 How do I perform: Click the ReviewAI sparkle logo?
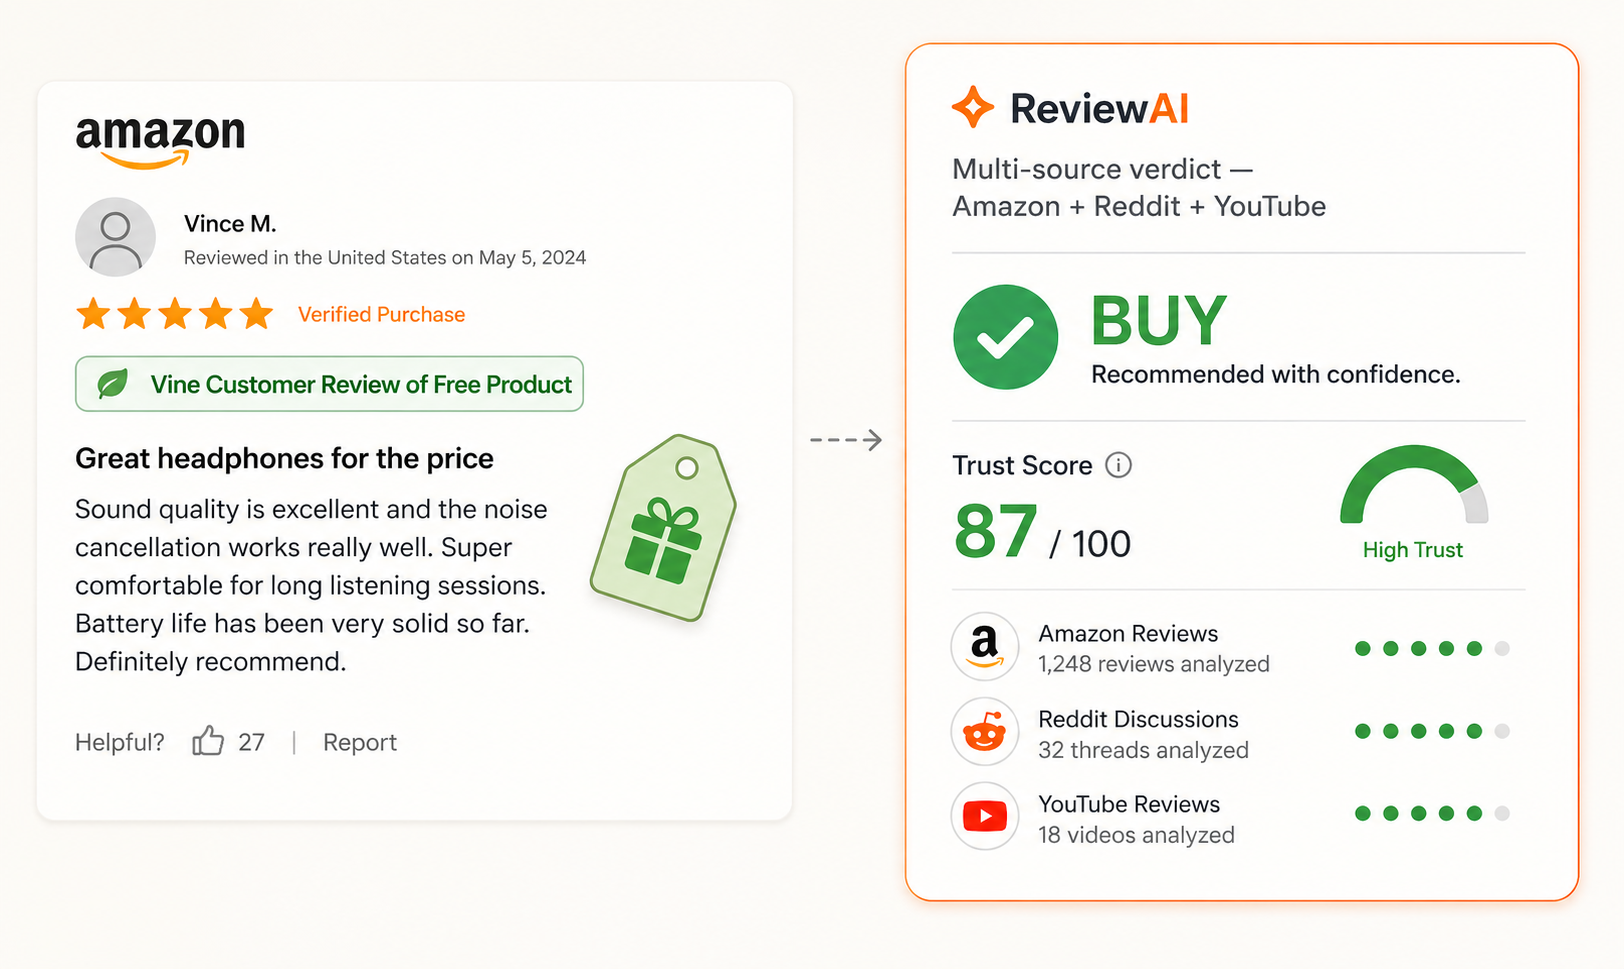coord(972,107)
